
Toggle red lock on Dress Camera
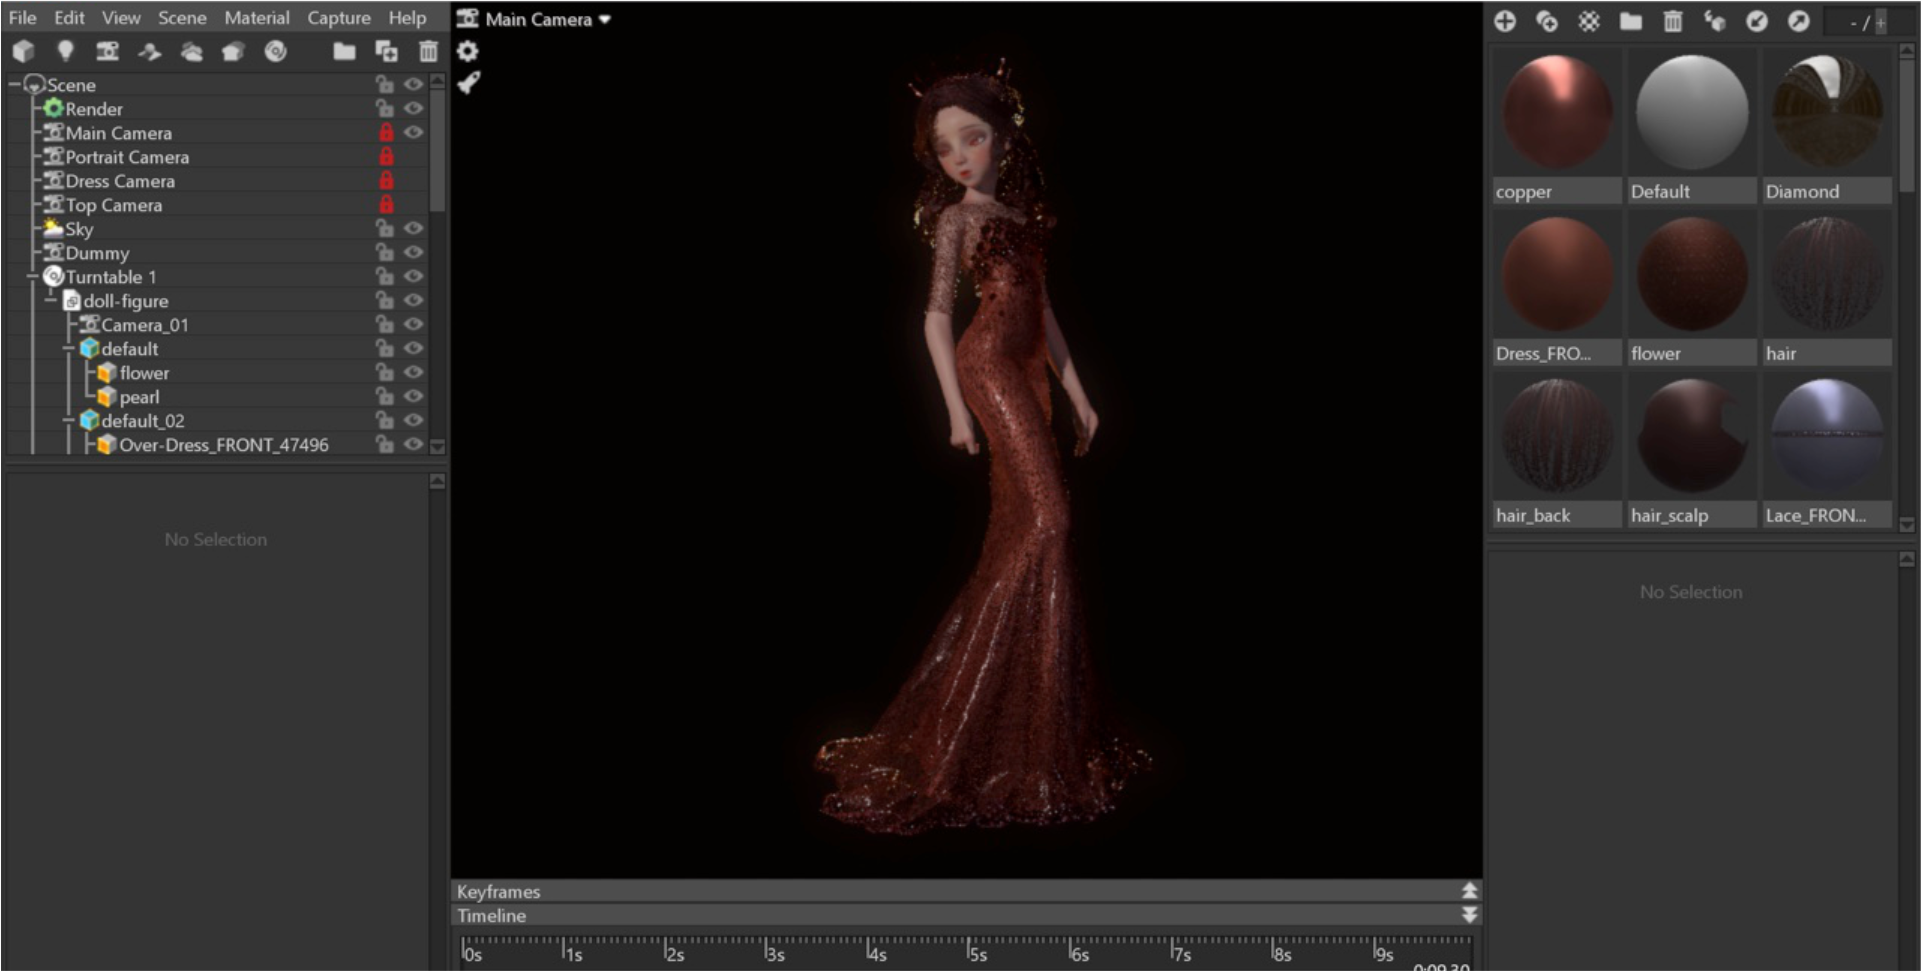tap(386, 181)
